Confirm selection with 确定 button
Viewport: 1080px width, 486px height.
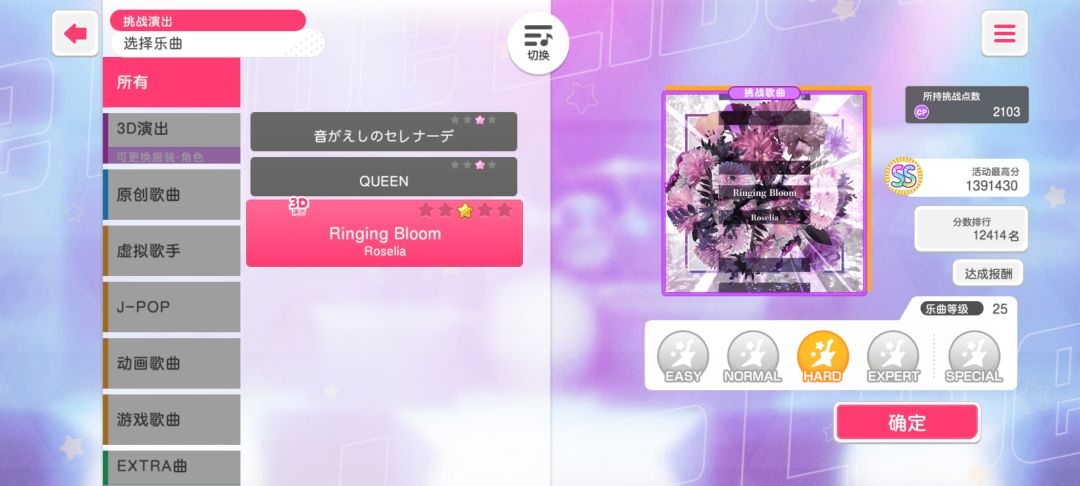point(907,422)
